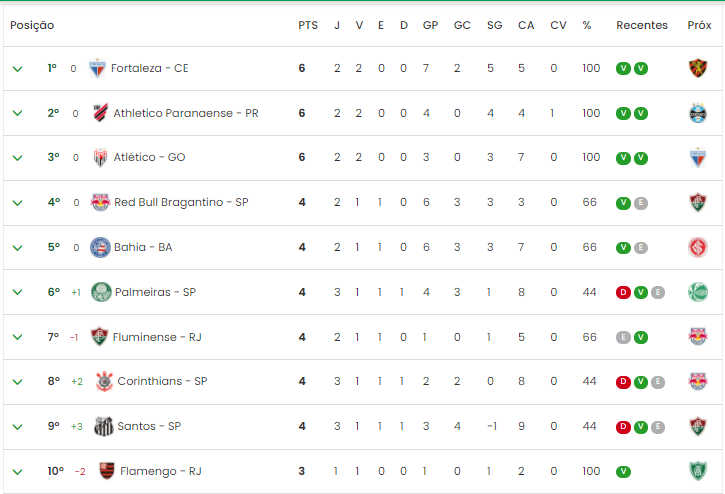725x494 pixels.
Task: Click Corinthians' team crest icon
Action: coord(104,381)
